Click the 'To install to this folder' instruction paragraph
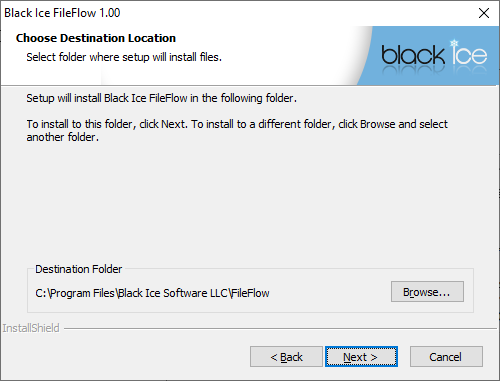The height and width of the screenshot is (381, 500). (x=237, y=130)
